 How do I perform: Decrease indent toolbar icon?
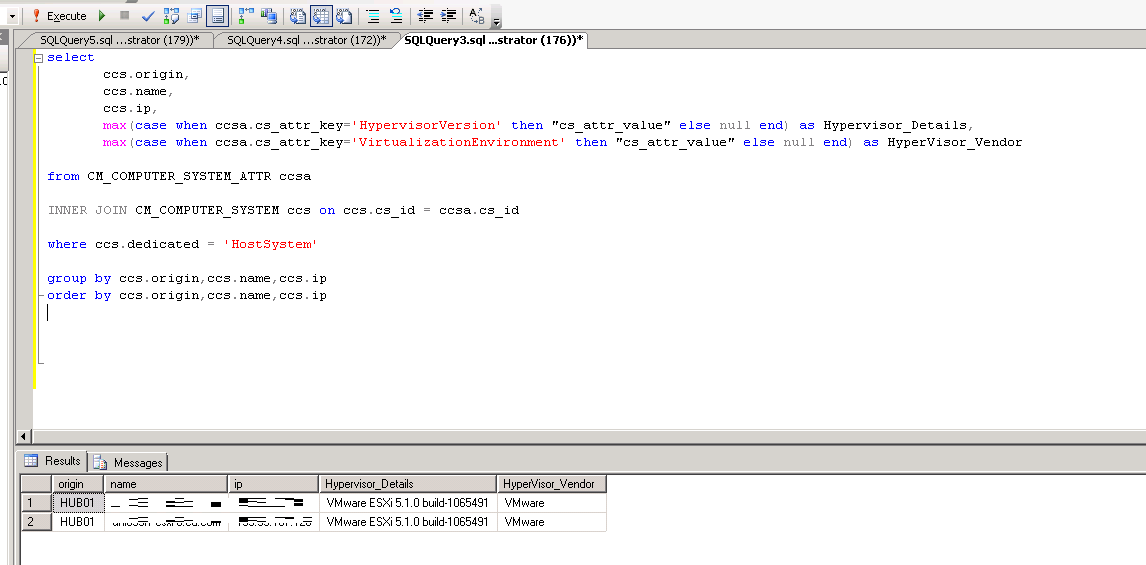[425, 15]
